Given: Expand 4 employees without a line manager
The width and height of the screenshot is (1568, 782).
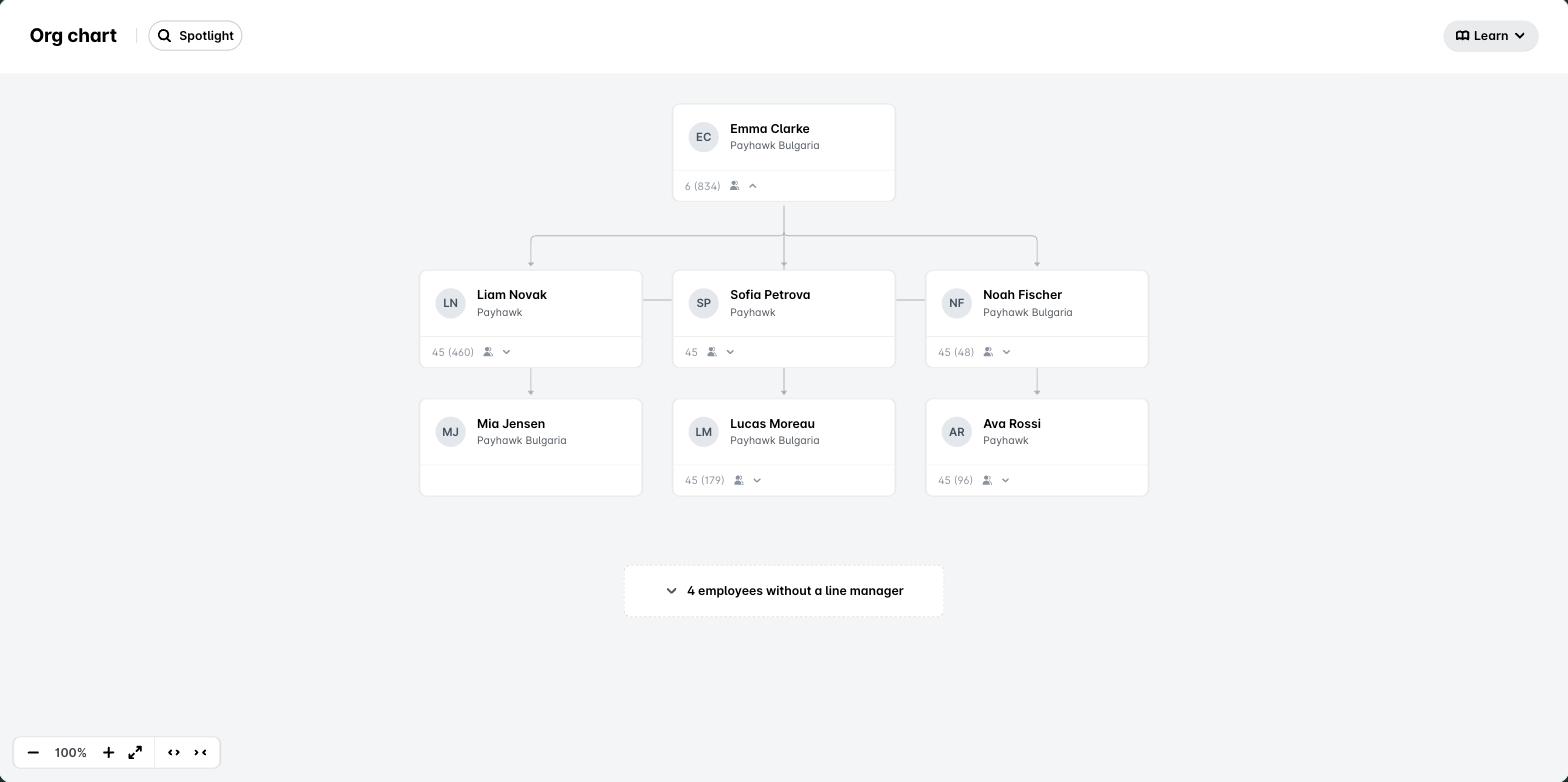Looking at the screenshot, I should click(x=784, y=591).
